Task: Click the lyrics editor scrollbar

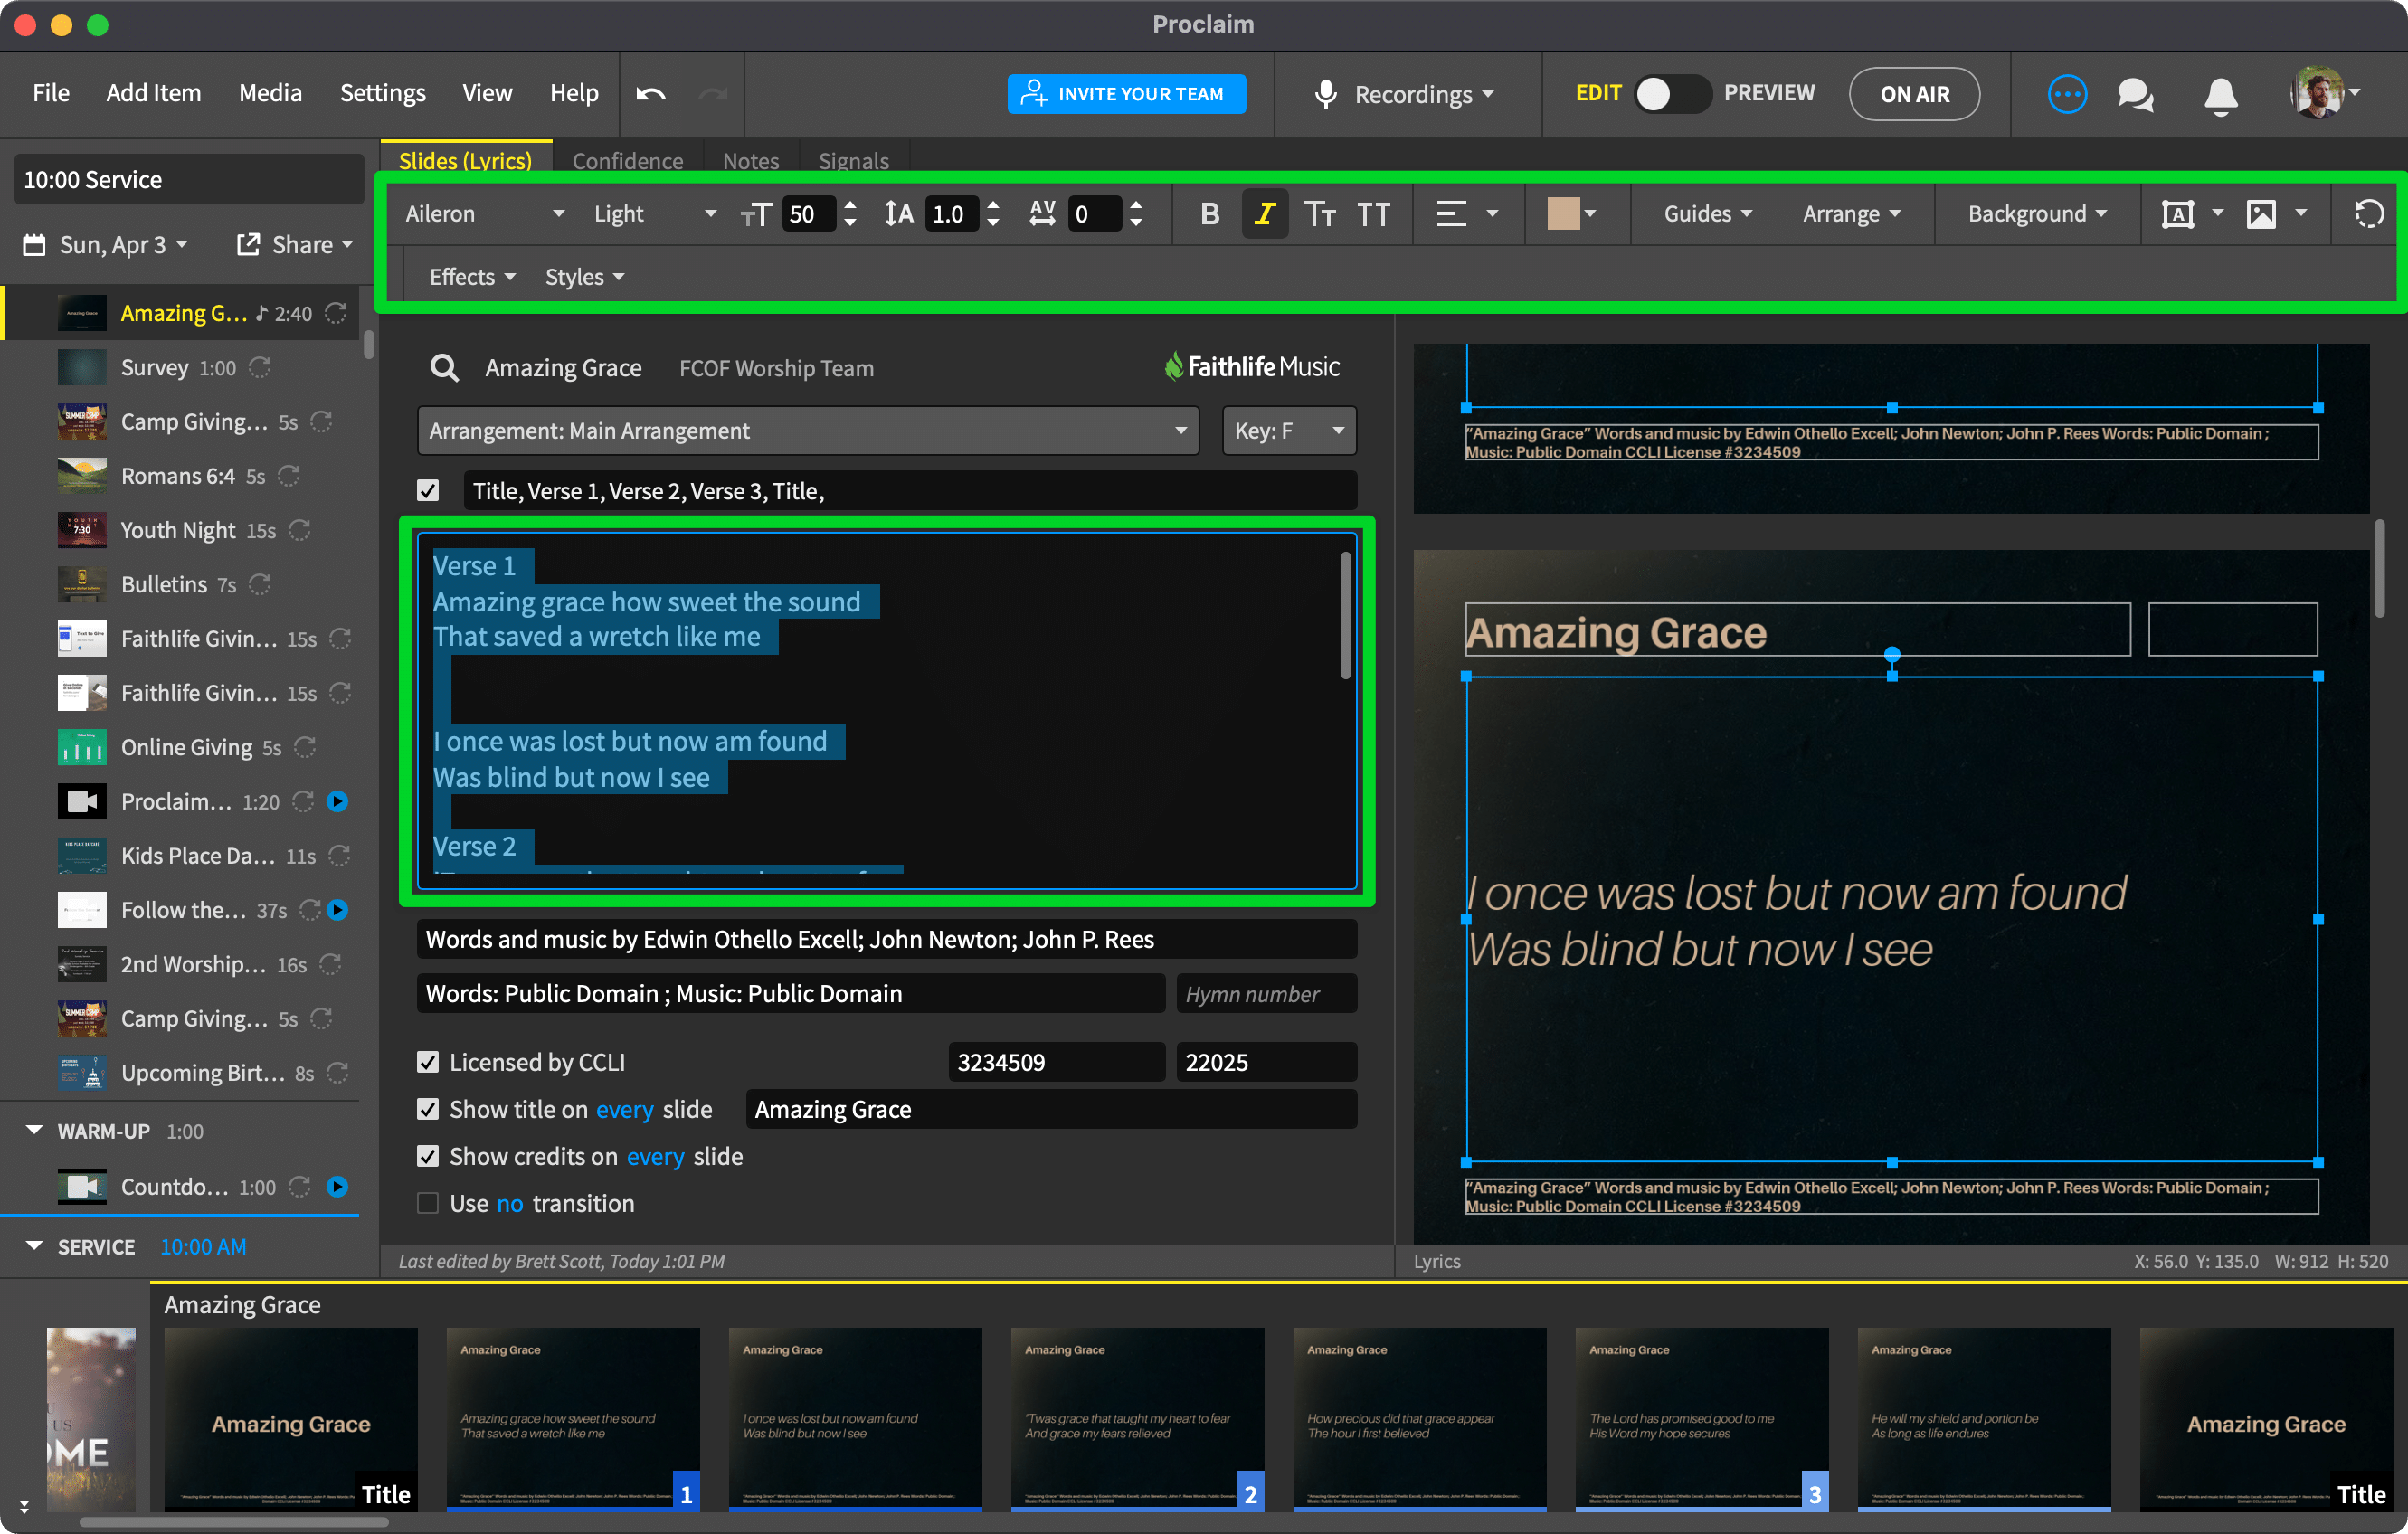Action: click(x=1345, y=614)
